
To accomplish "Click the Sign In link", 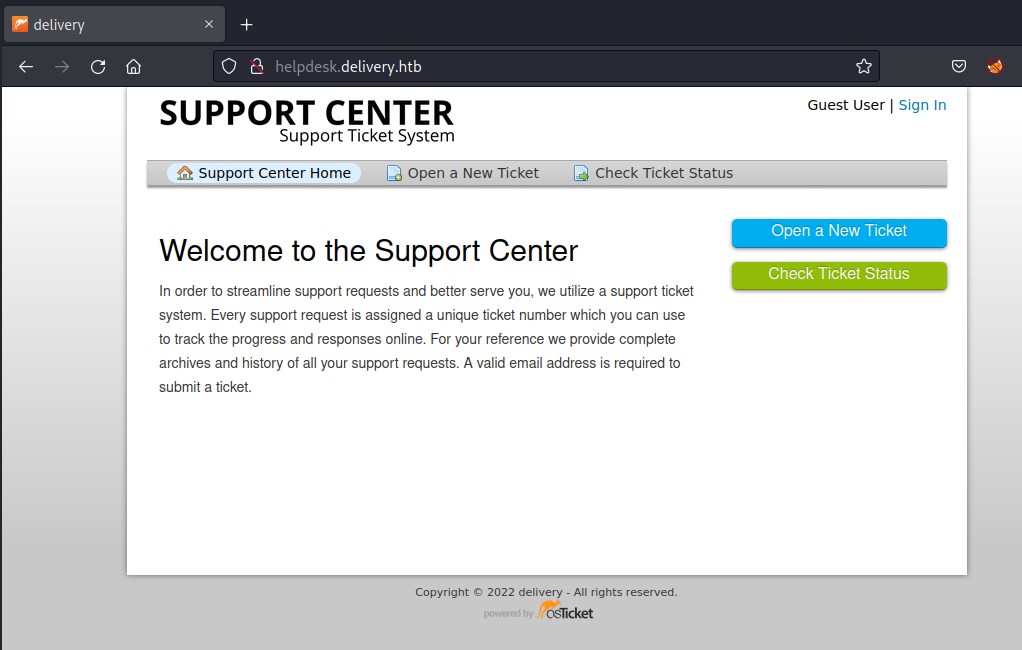I will [922, 105].
